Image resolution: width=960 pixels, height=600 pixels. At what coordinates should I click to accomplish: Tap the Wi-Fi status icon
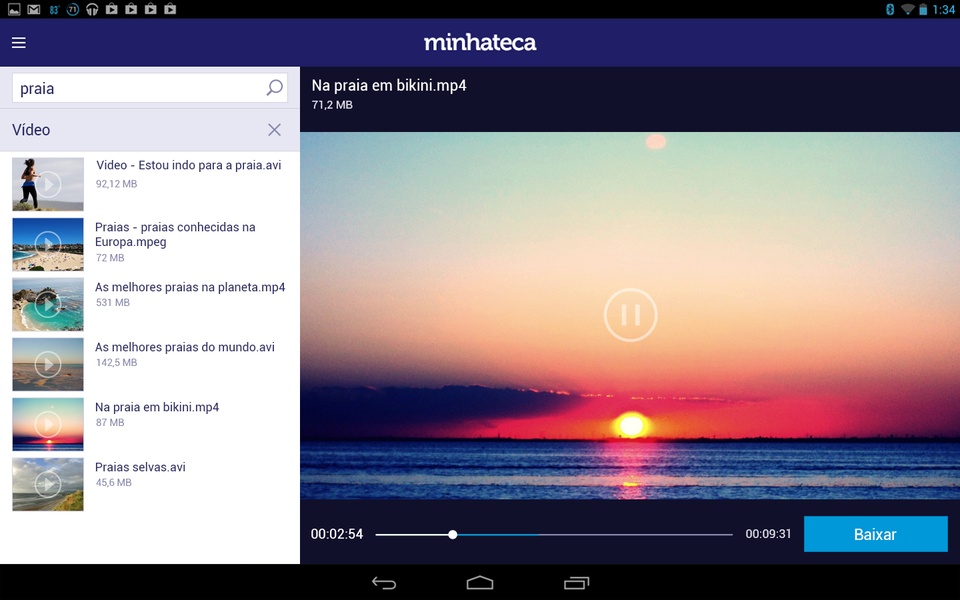tap(908, 9)
